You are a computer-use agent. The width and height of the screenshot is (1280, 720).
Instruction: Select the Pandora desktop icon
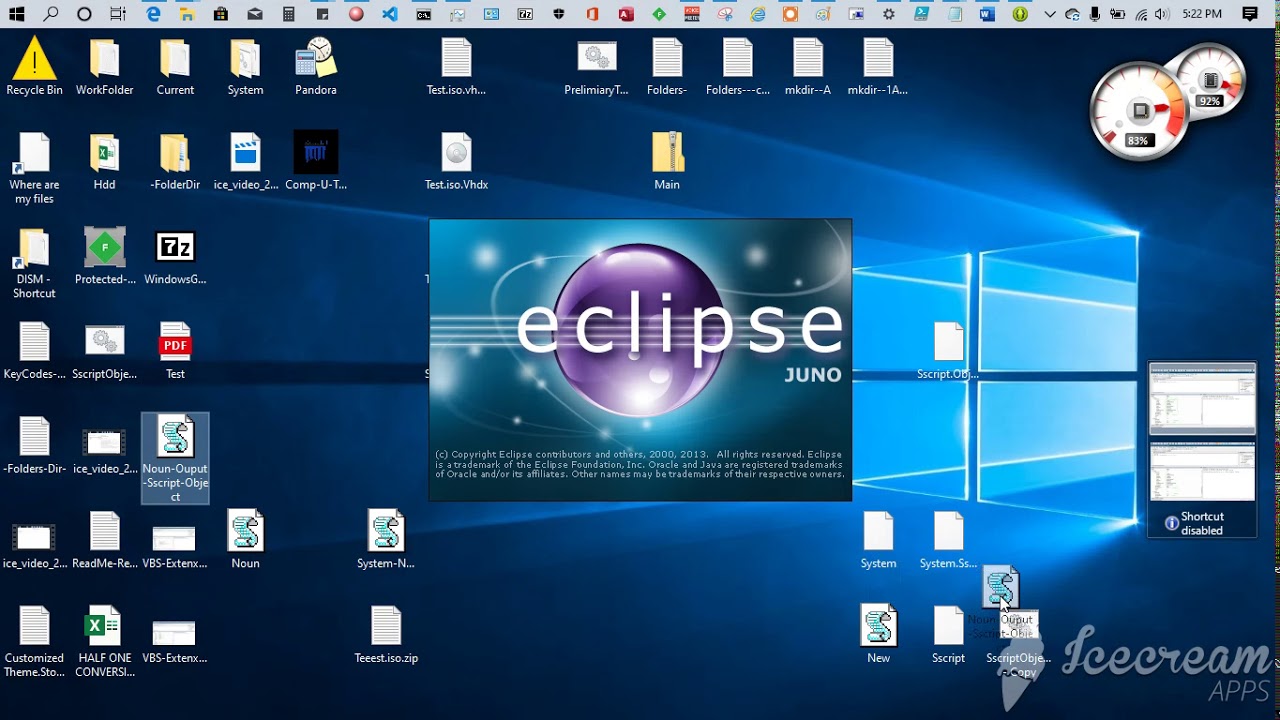pyautogui.click(x=316, y=66)
